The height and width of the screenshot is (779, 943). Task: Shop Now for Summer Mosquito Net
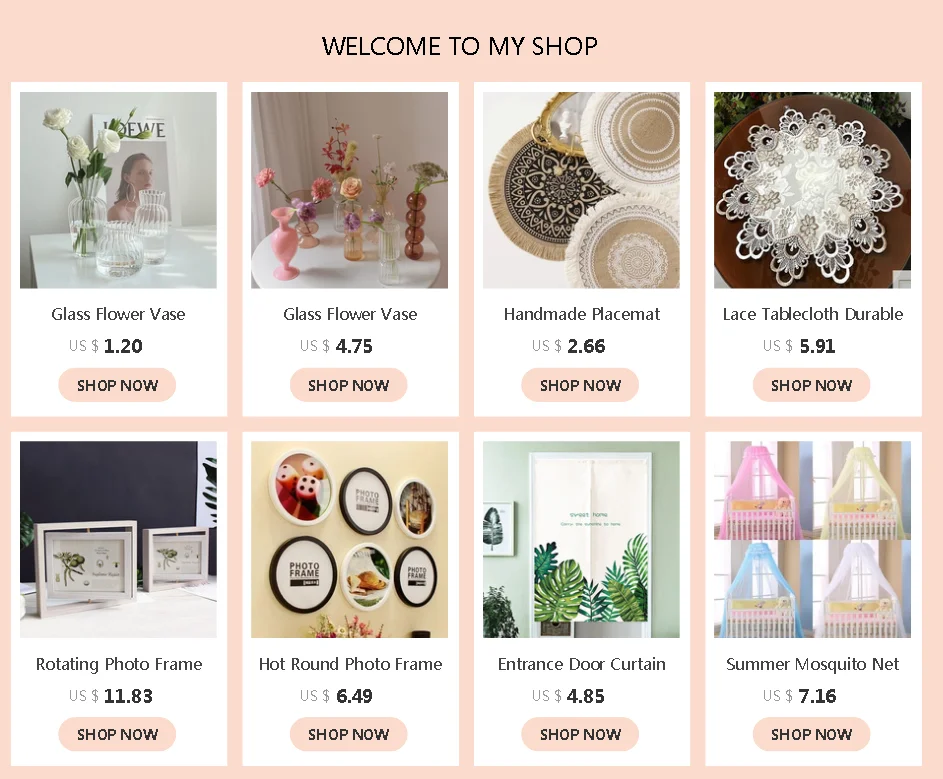coord(811,734)
